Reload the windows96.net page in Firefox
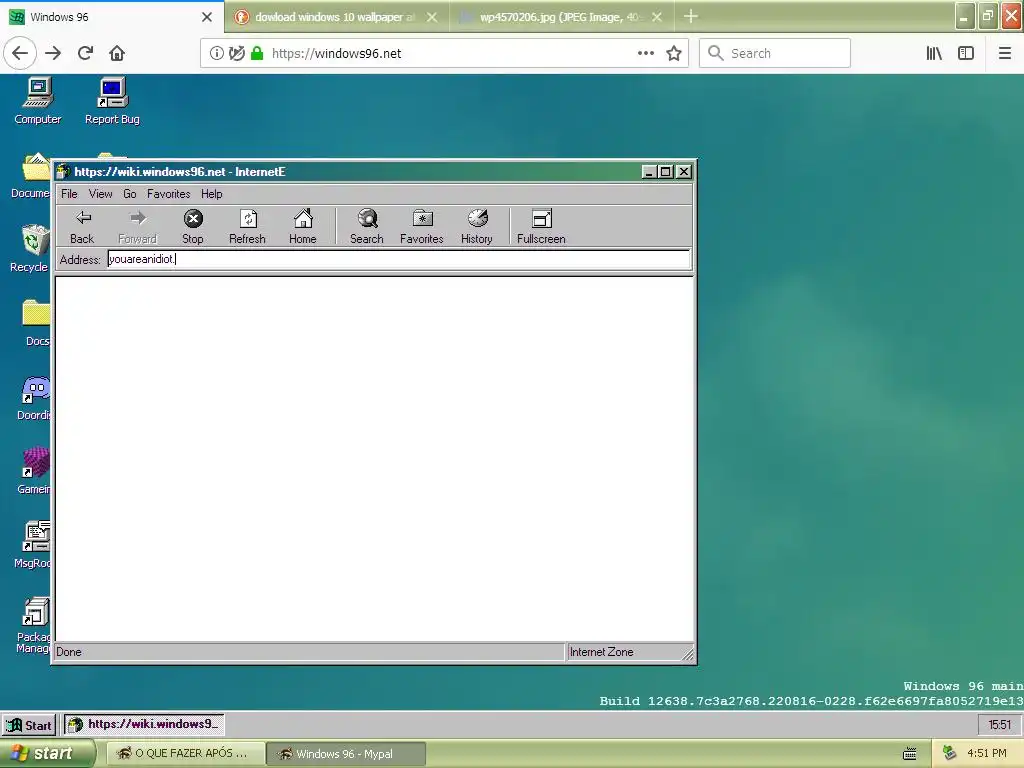This screenshot has width=1024, height=768. (86, 54)
